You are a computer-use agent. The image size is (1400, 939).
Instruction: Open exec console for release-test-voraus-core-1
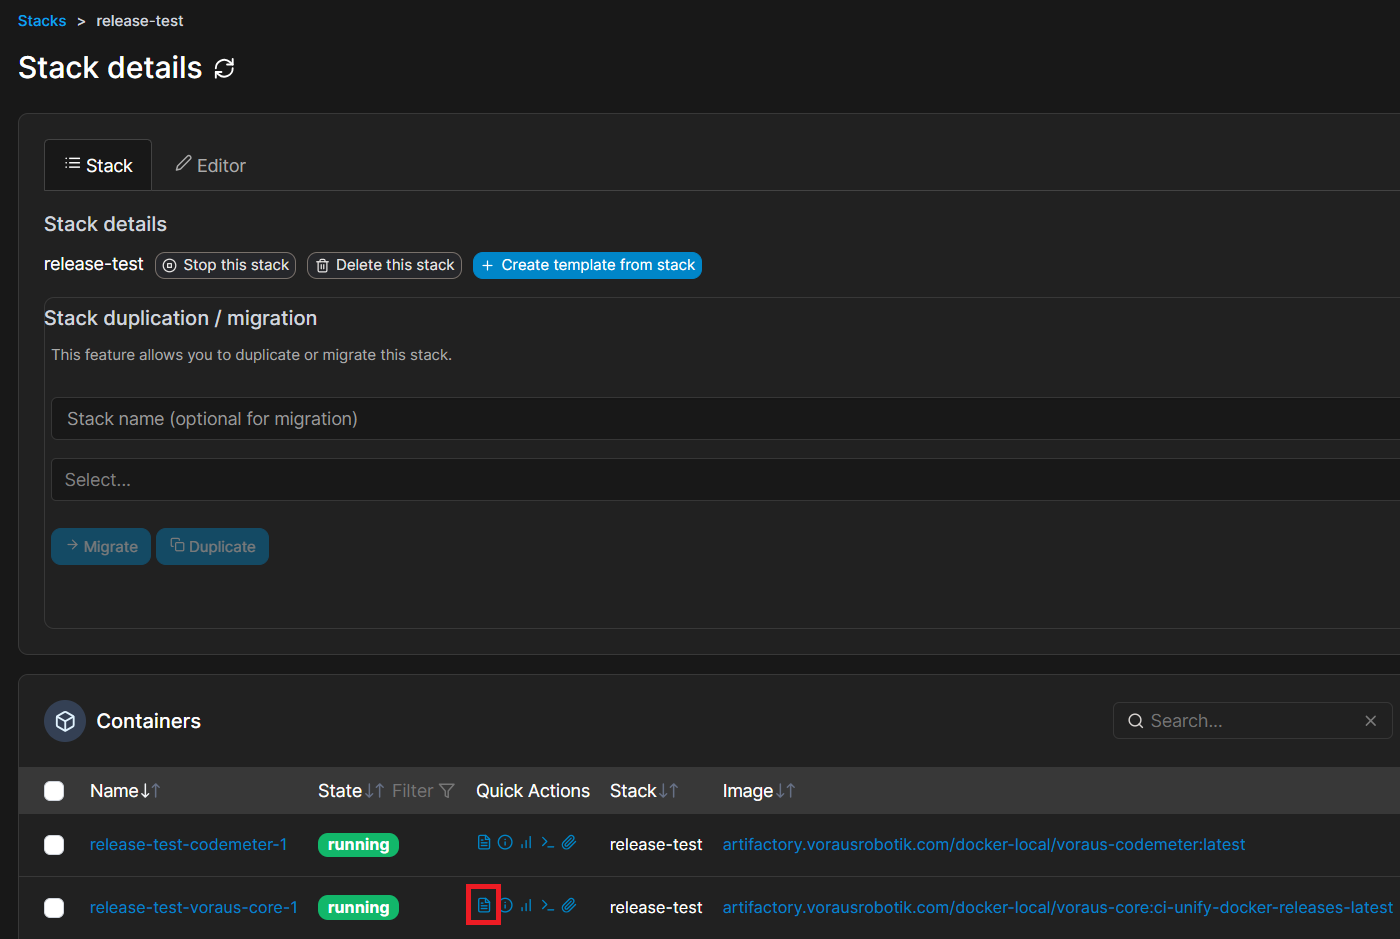click(x=547, y=906)
